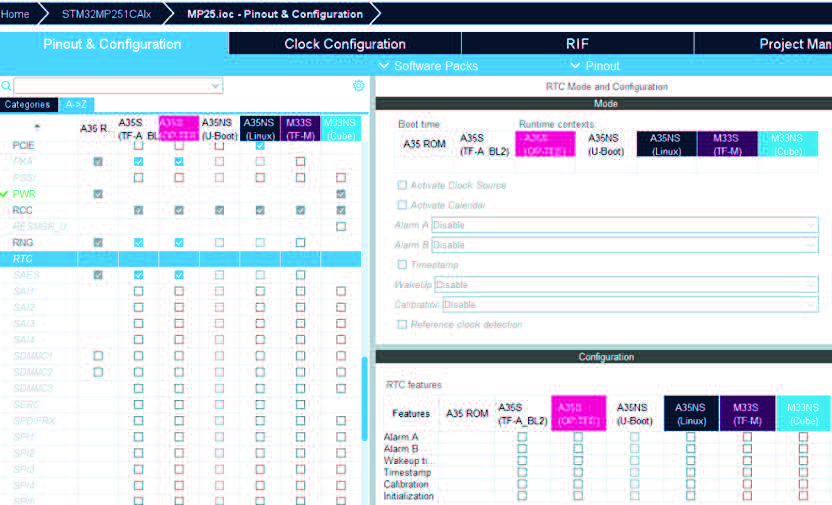This screenshot has height=505, width=832.
Task: Select the SAES peripheral row
Action: pos(26,275)
